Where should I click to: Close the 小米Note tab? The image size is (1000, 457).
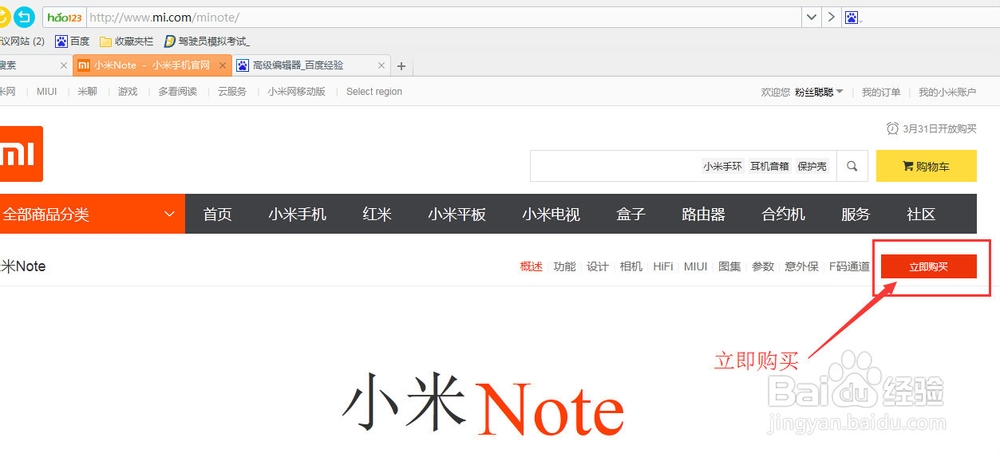(x=223, y=66)
